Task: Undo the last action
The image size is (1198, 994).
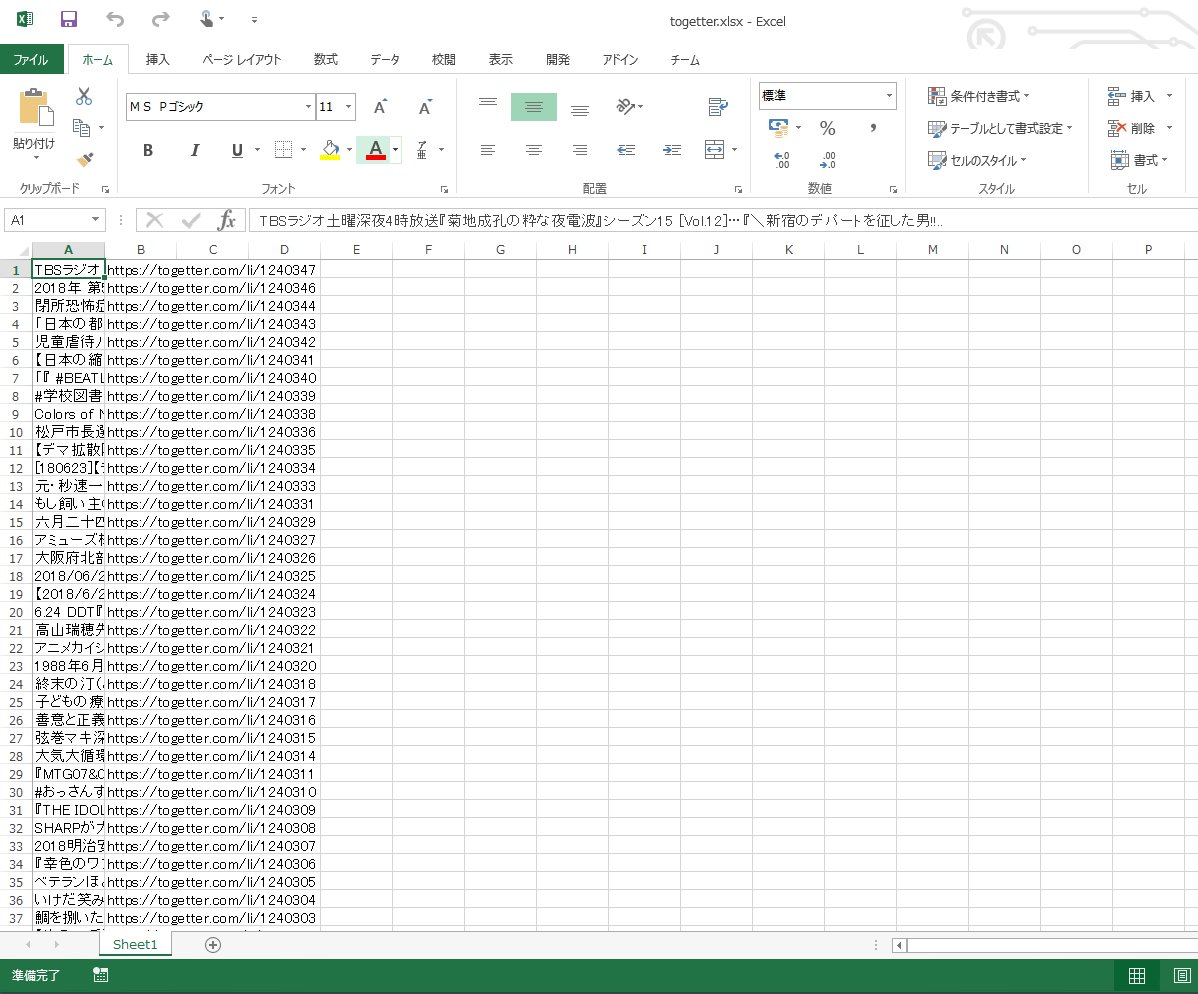Action: tap(115, 19)
